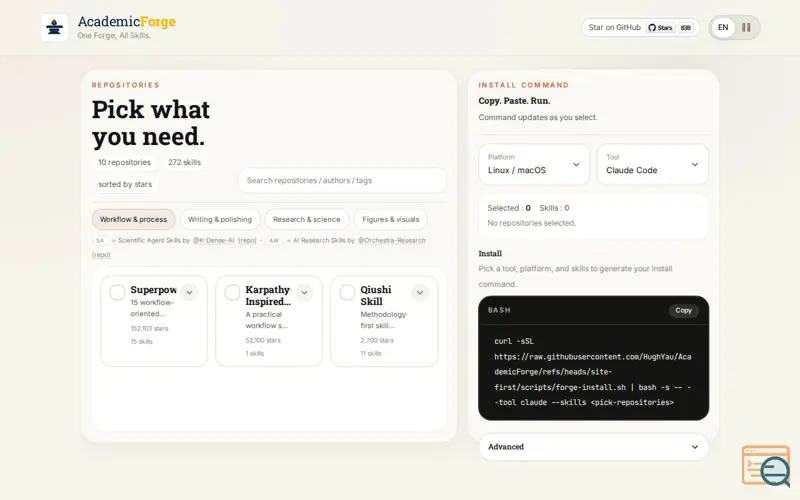Open the Platform dropdown showing Linux / macOS

click(x=534, y=164)
